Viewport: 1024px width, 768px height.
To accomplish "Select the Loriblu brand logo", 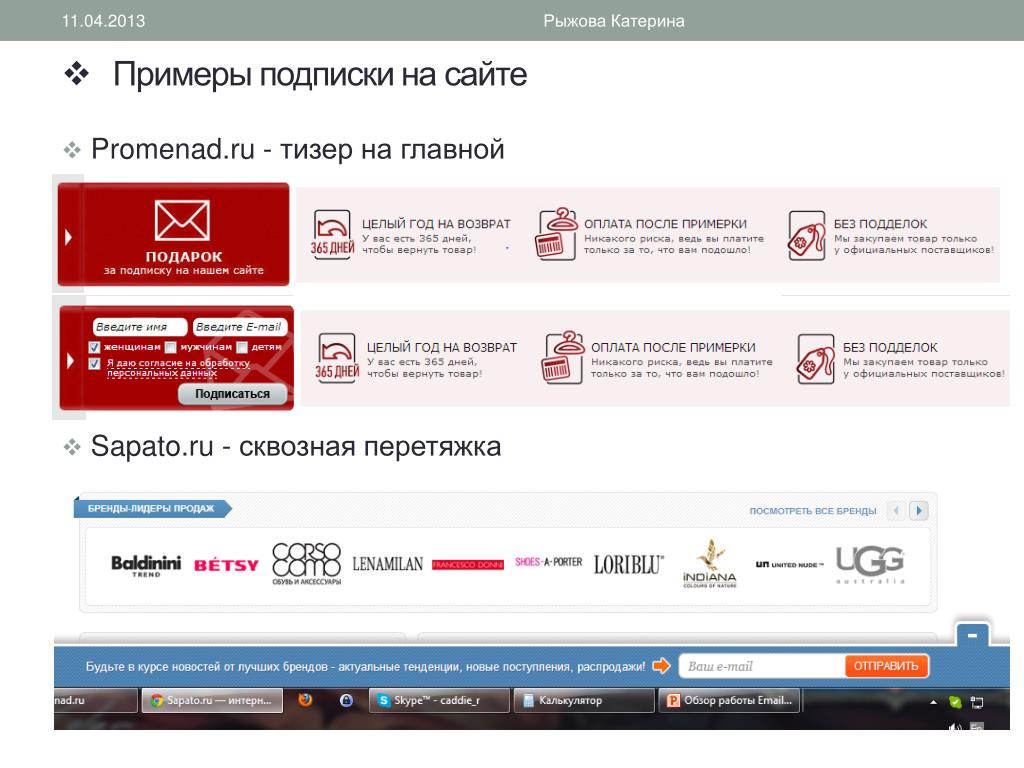I will [x=629, y=564].
